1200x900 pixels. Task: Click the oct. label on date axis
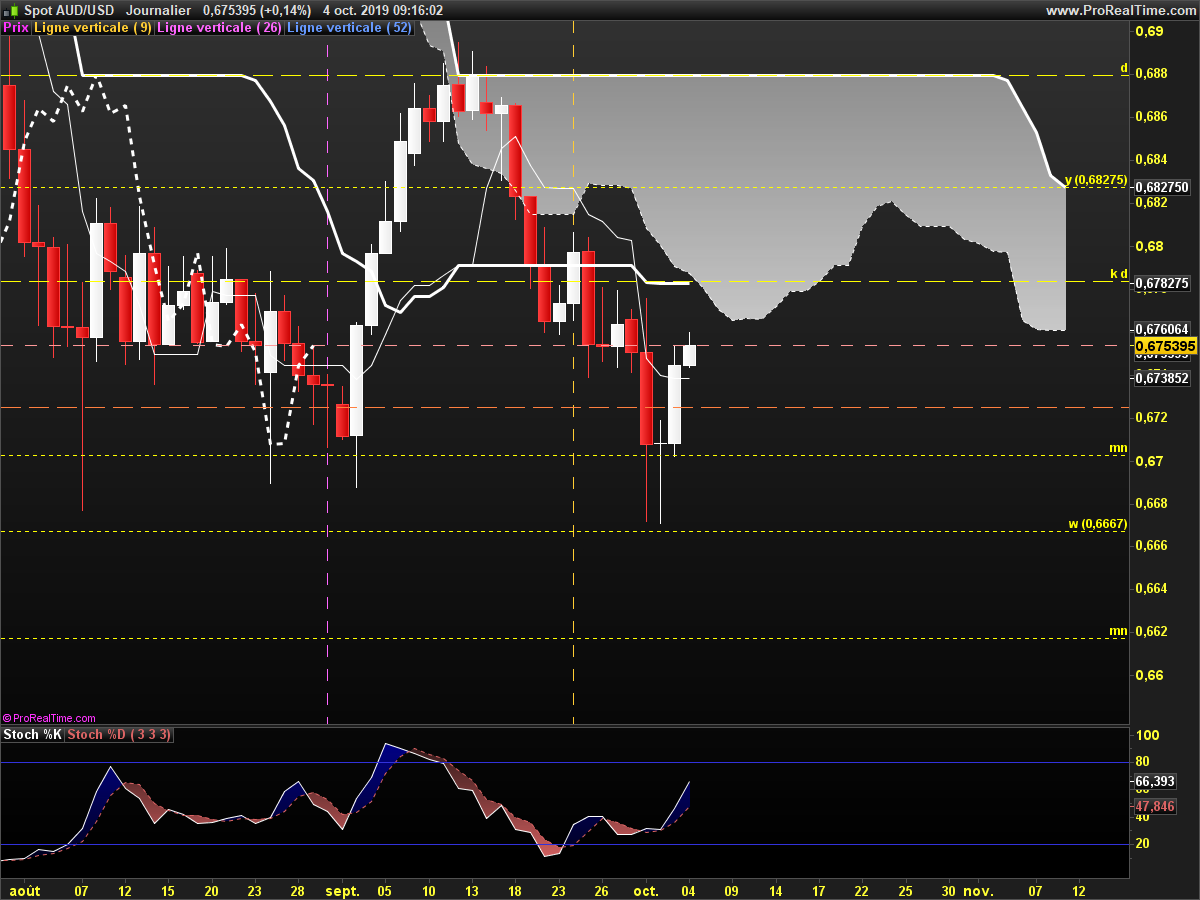646,889
